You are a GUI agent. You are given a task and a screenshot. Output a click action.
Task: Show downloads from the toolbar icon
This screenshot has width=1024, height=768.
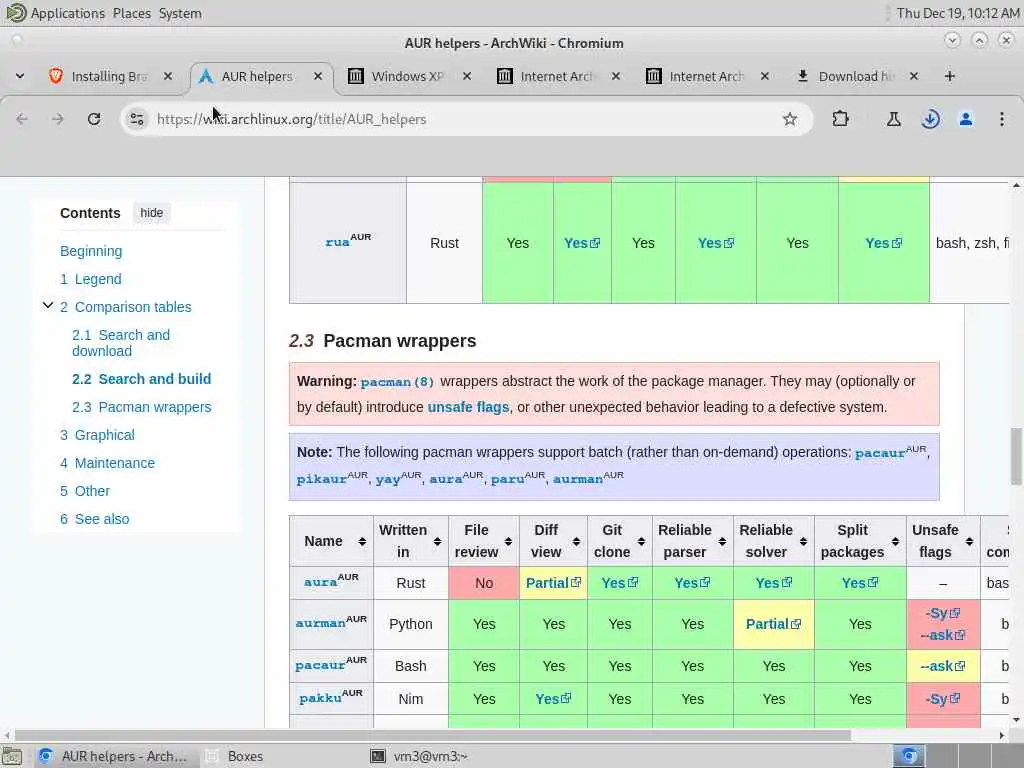(x=930, y=119)
